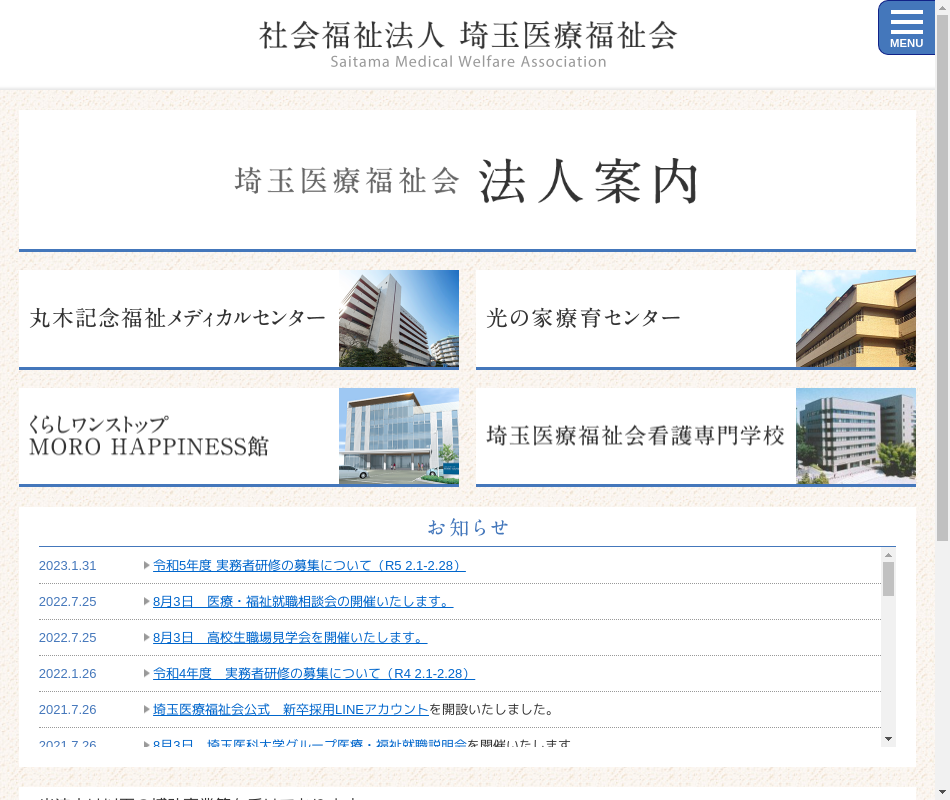Viewport: 950px width, 800px height.
Task: Open 新卒採用LINEアカウント news link
Action: [291, 709]
